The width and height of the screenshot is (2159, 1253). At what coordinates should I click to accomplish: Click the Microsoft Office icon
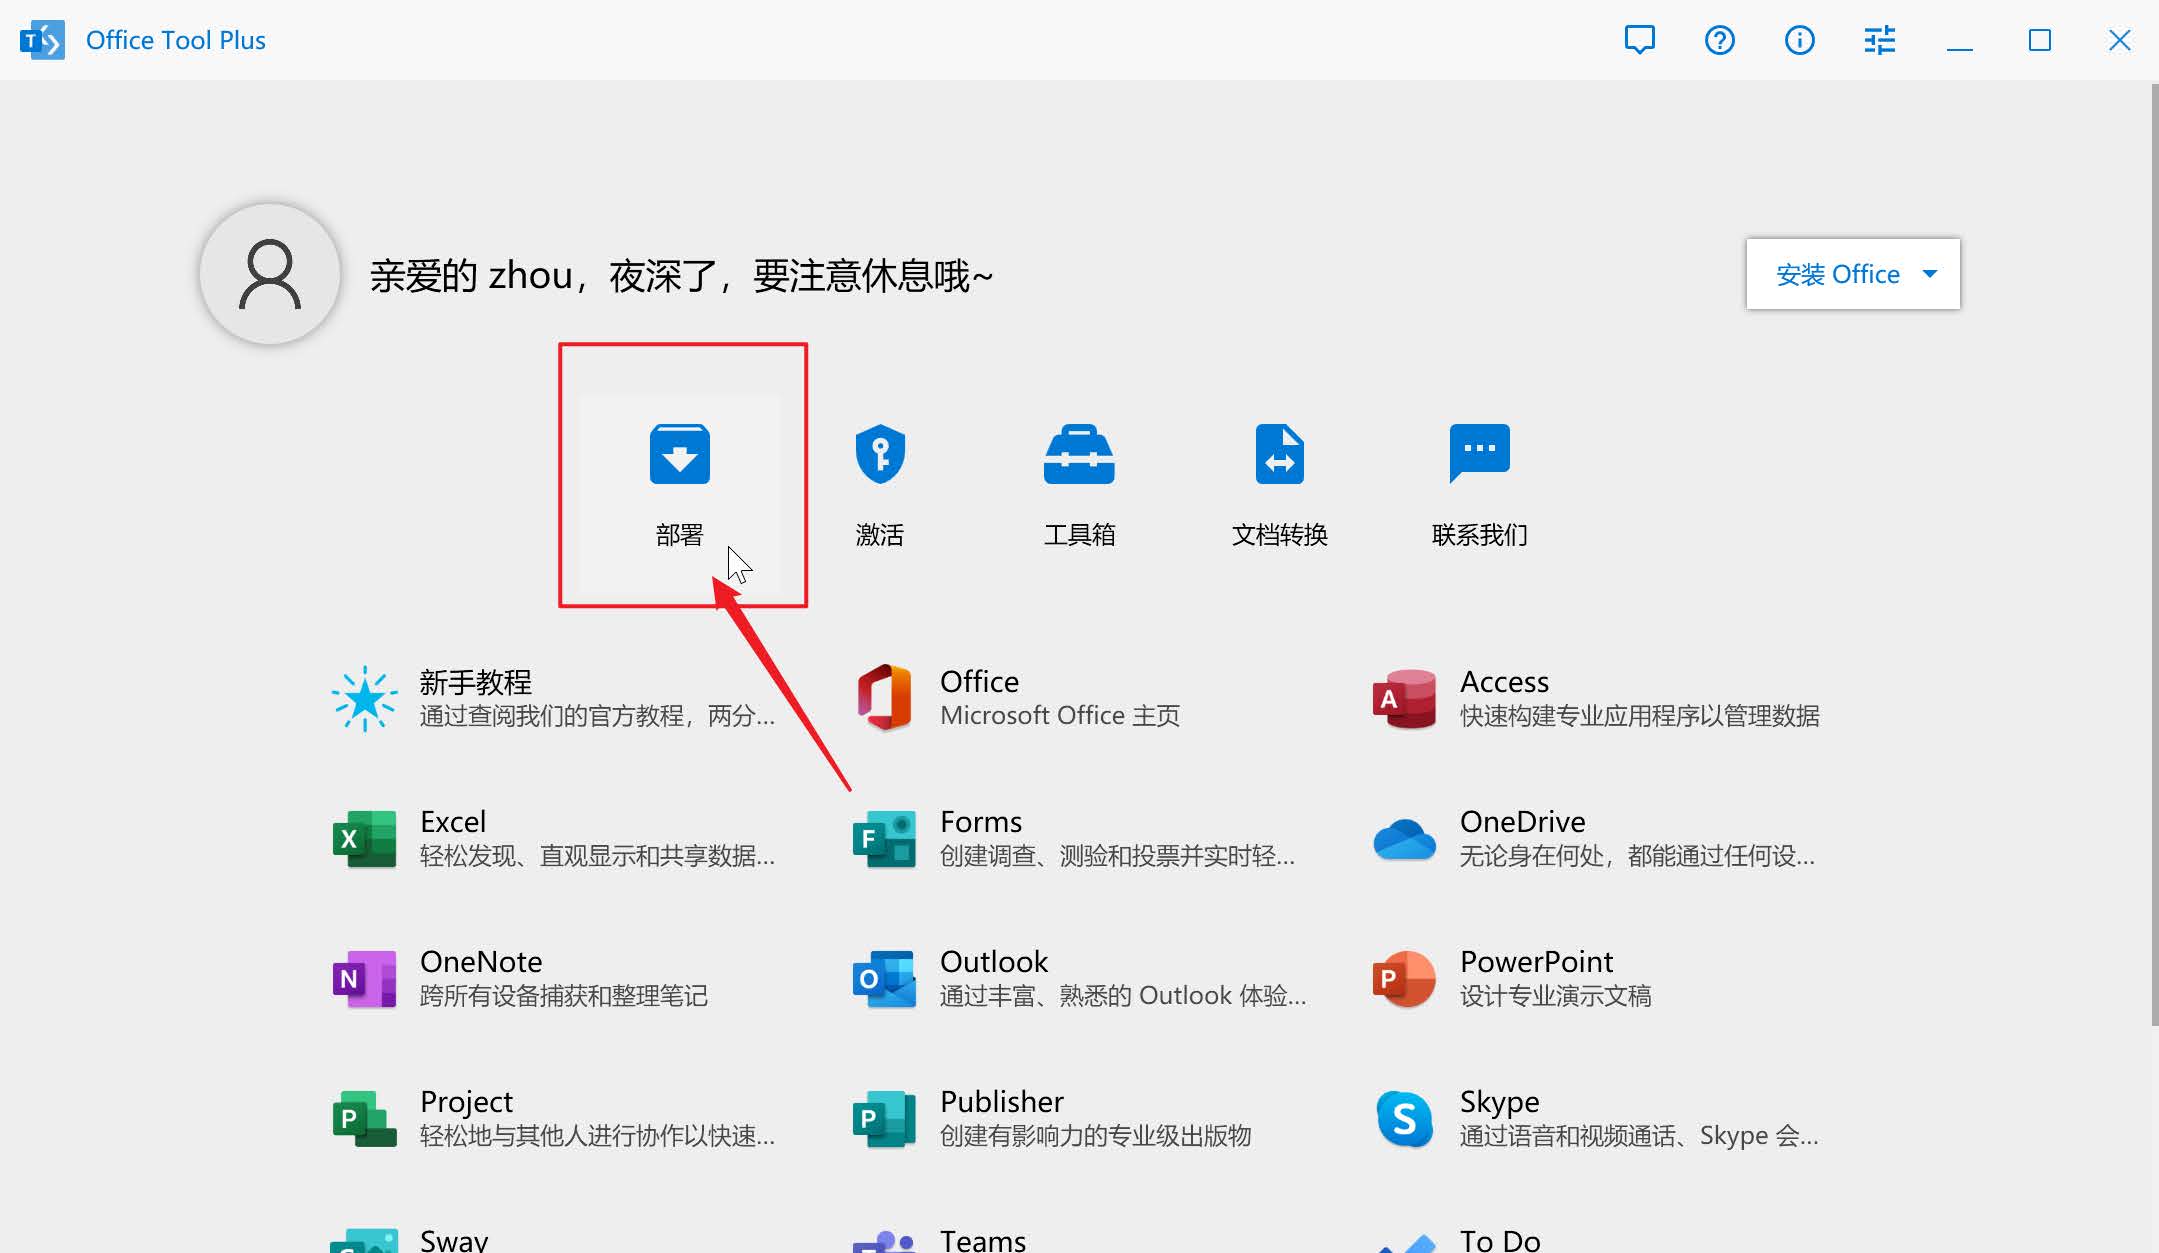point(885,698)
